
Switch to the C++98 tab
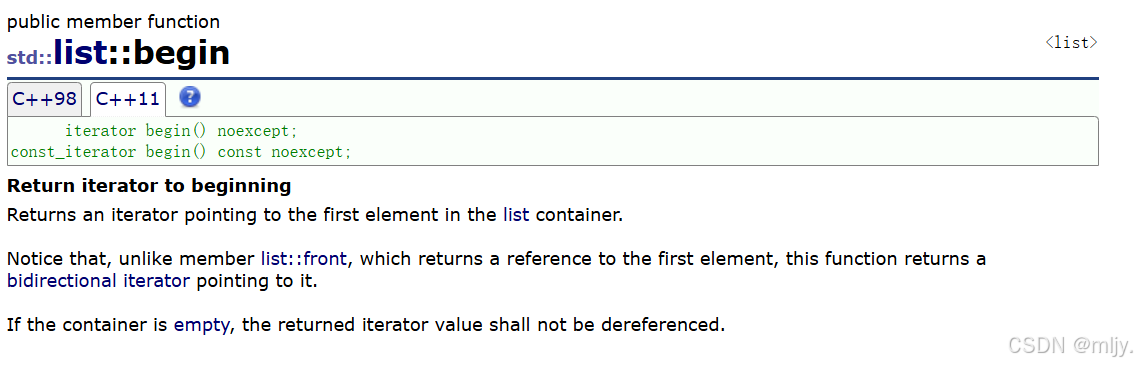[45, 99]
